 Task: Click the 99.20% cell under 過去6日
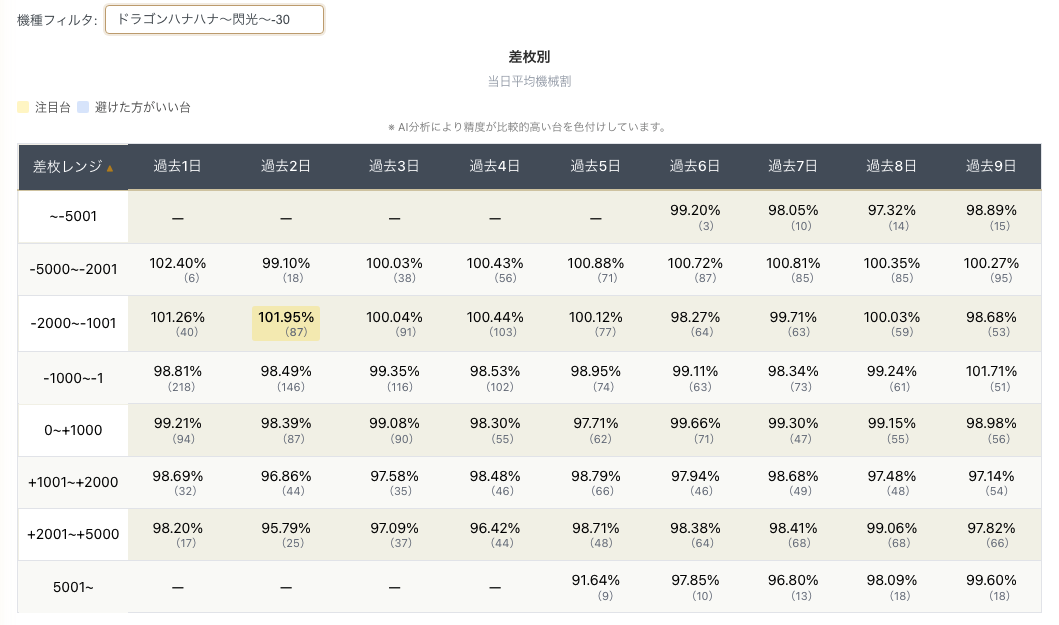(695, 216)
